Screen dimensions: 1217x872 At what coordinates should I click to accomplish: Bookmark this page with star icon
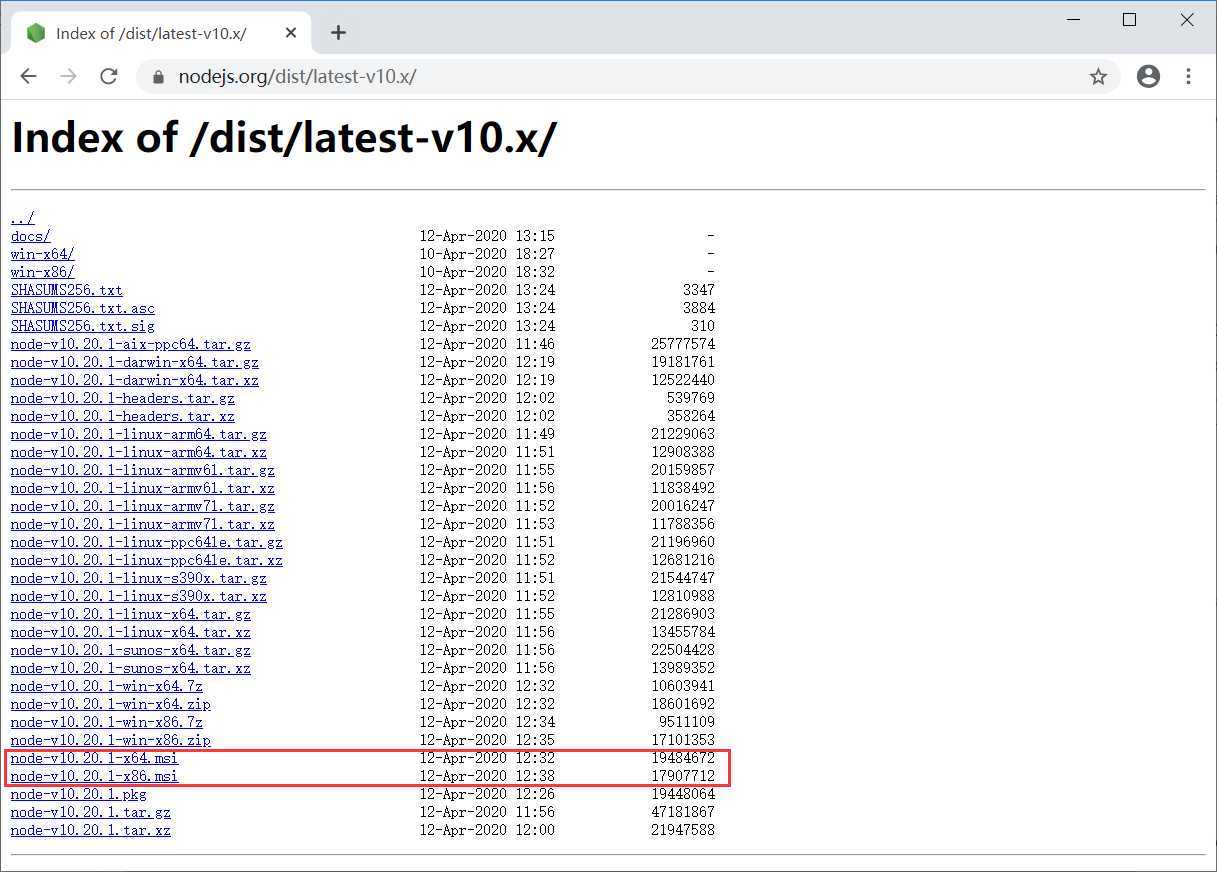tap(1098, 77)
